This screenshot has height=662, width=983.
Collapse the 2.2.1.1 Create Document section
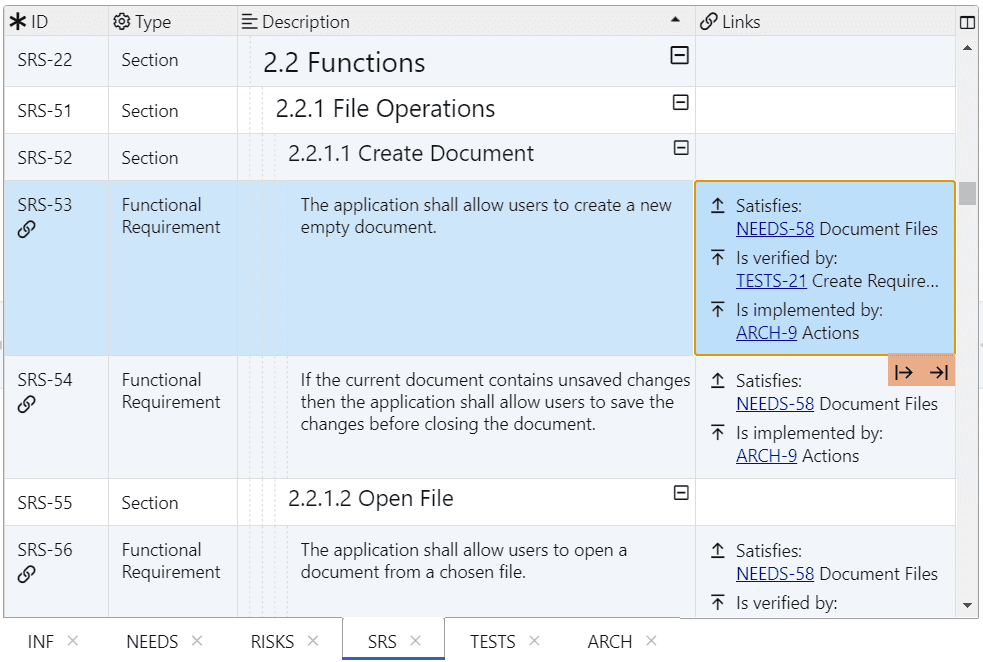681,148
